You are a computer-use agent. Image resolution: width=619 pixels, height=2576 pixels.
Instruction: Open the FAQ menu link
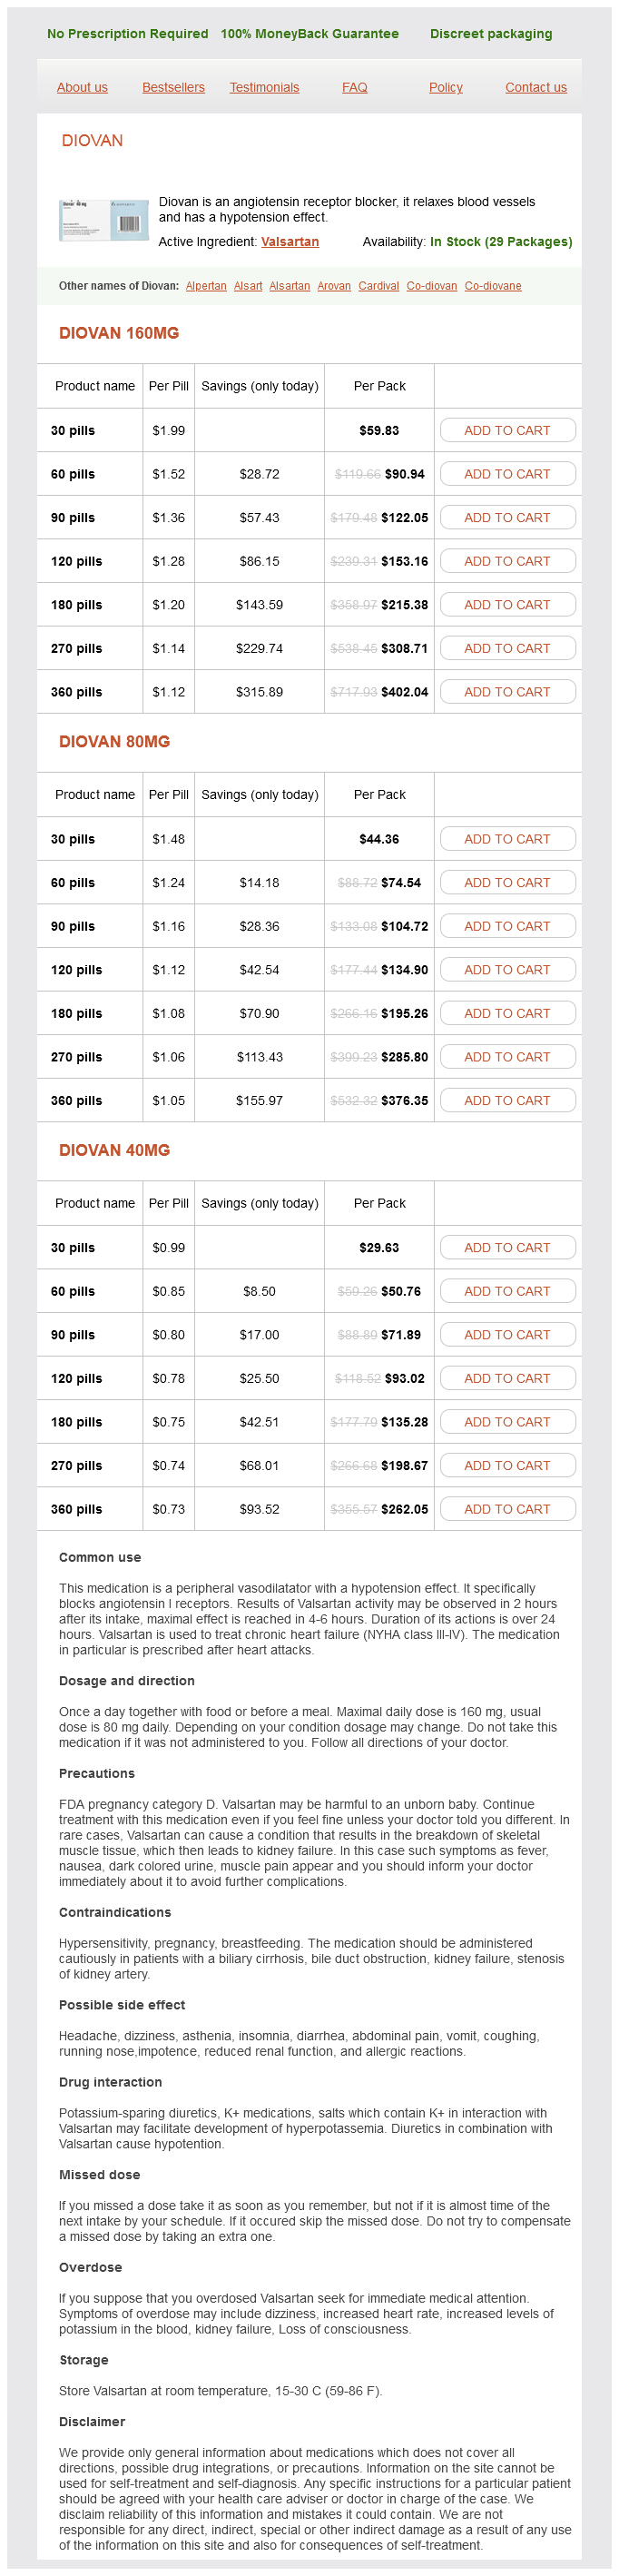(354, 88)
